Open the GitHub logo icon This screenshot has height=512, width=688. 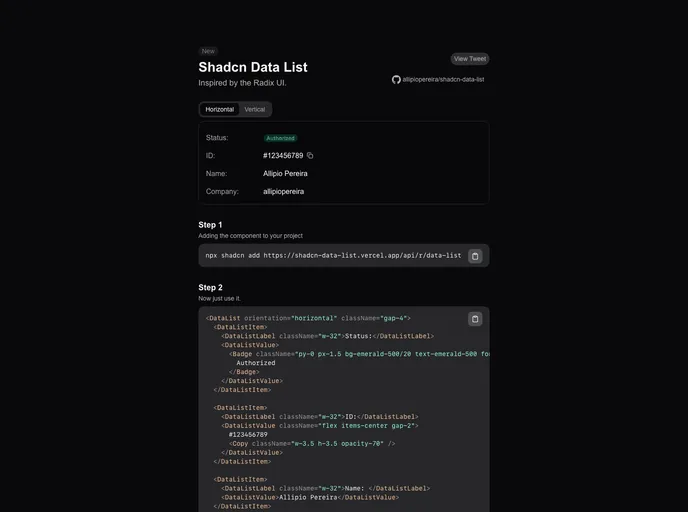click(x=396, y=79)
